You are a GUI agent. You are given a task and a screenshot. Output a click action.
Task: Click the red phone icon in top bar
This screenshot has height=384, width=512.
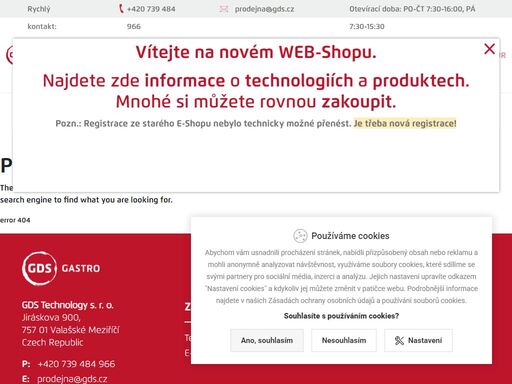pyautogui.click(x=121, y=9)
